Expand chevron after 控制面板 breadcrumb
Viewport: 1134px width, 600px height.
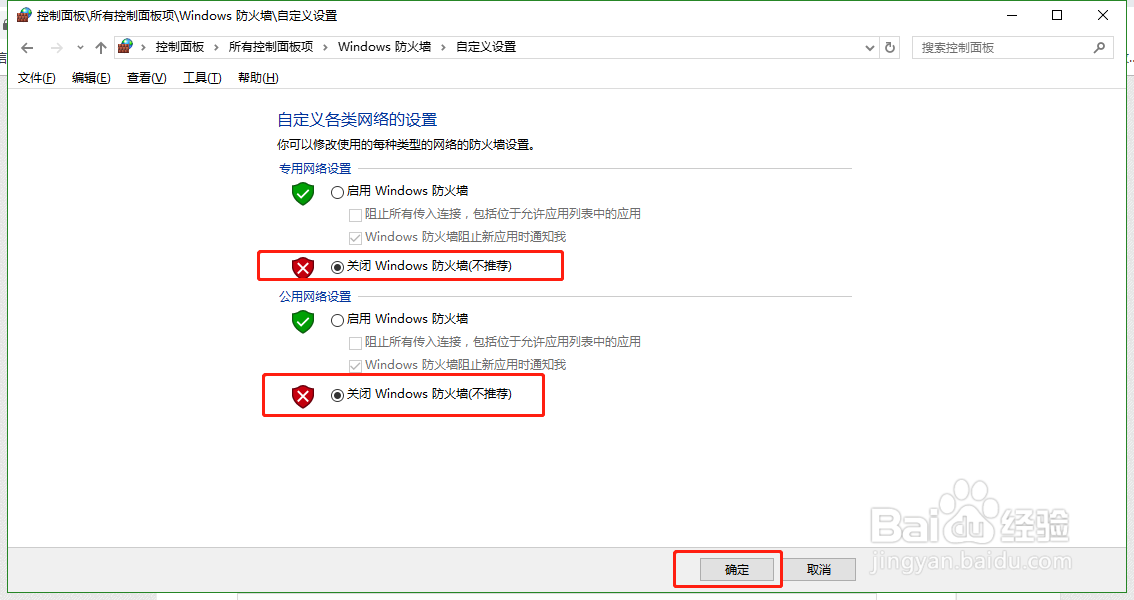pyautogui.click(x=216, y=47)
